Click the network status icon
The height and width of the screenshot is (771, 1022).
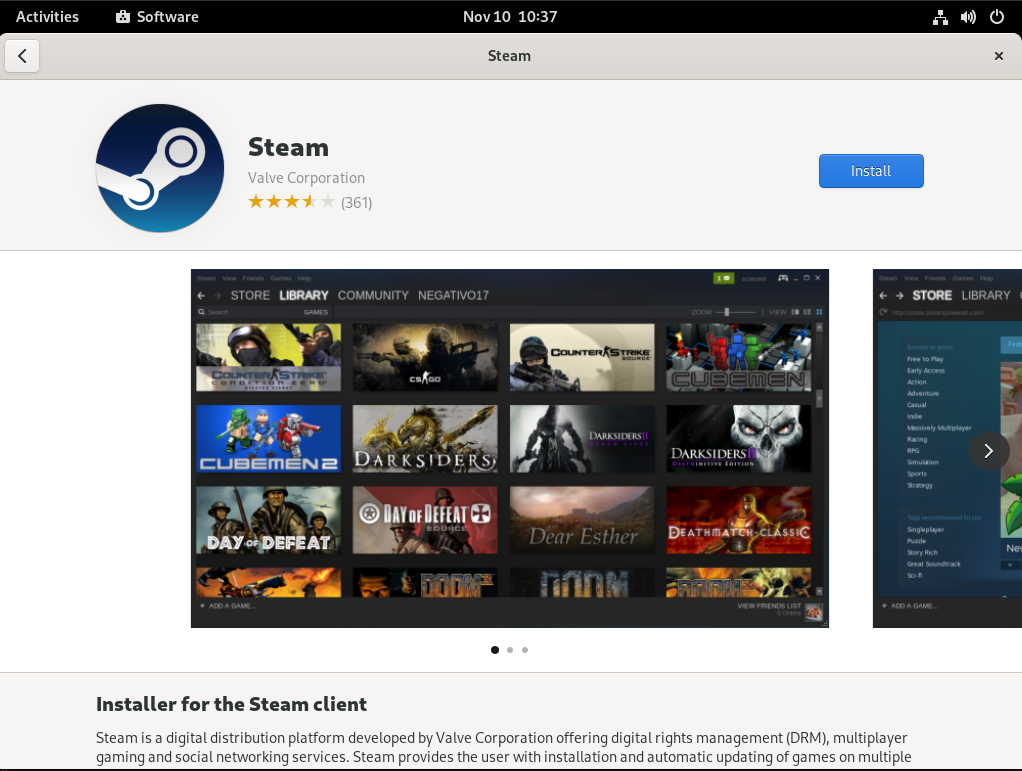coord(940,18)
